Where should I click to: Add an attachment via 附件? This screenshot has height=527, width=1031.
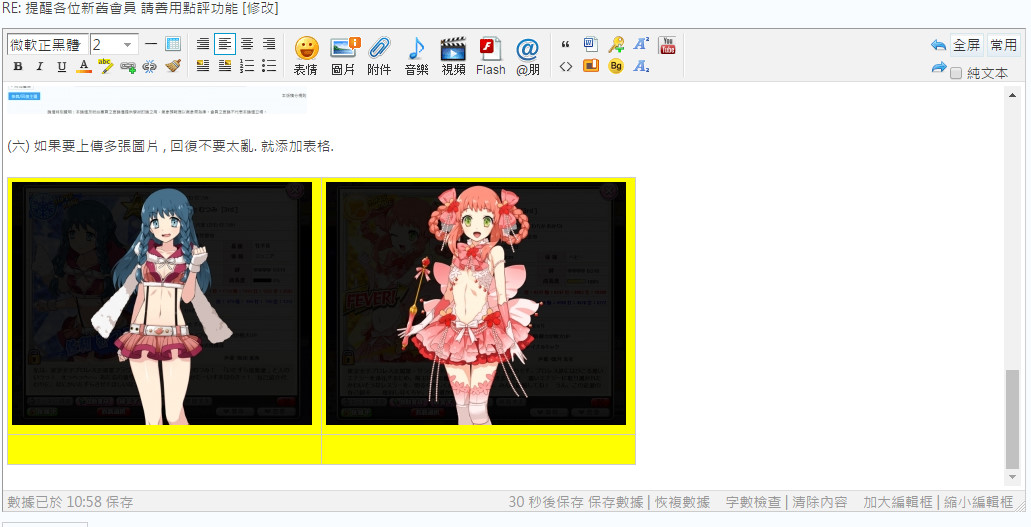(x=379, y=56)
